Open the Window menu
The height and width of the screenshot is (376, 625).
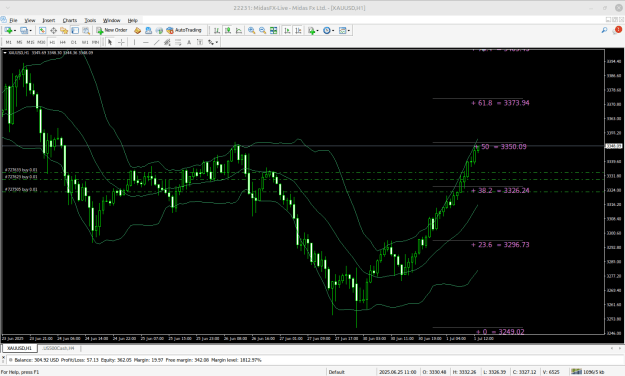tap(112, 20)
